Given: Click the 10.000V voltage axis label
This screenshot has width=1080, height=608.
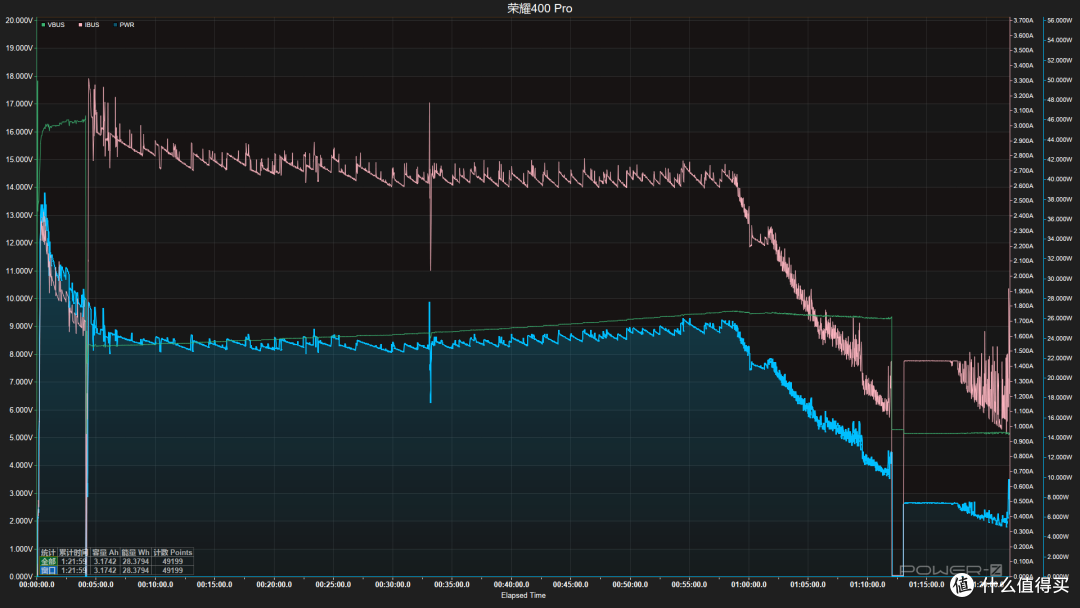Looking at the screenshot, I should 19,299.
